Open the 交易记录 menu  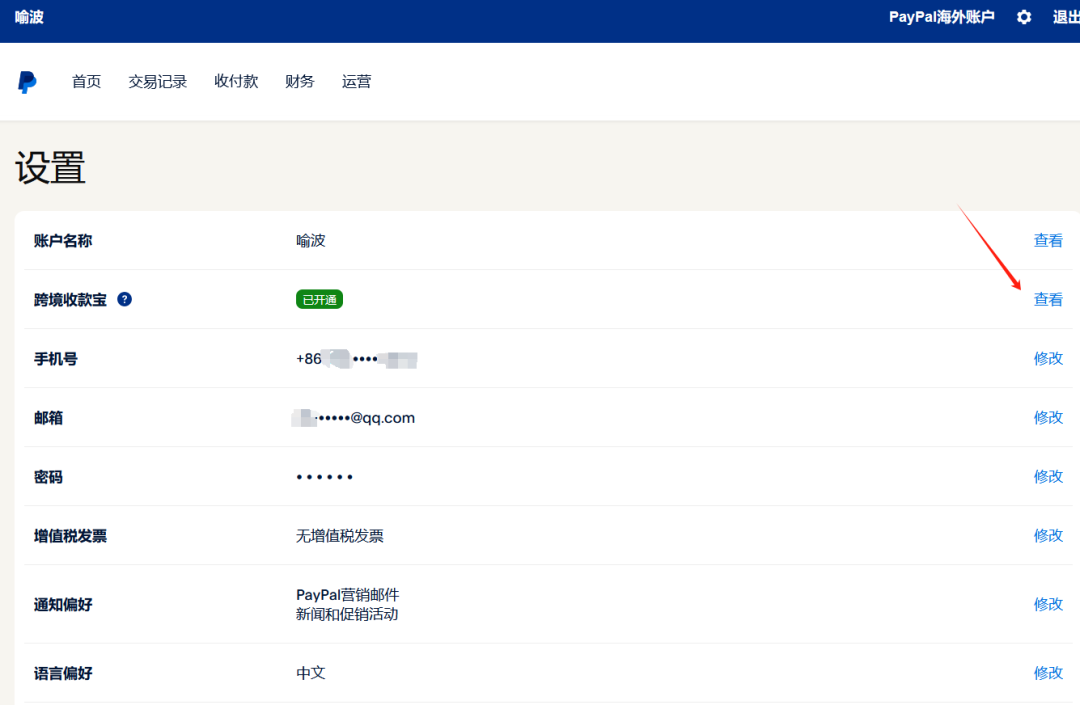point(158,82)
